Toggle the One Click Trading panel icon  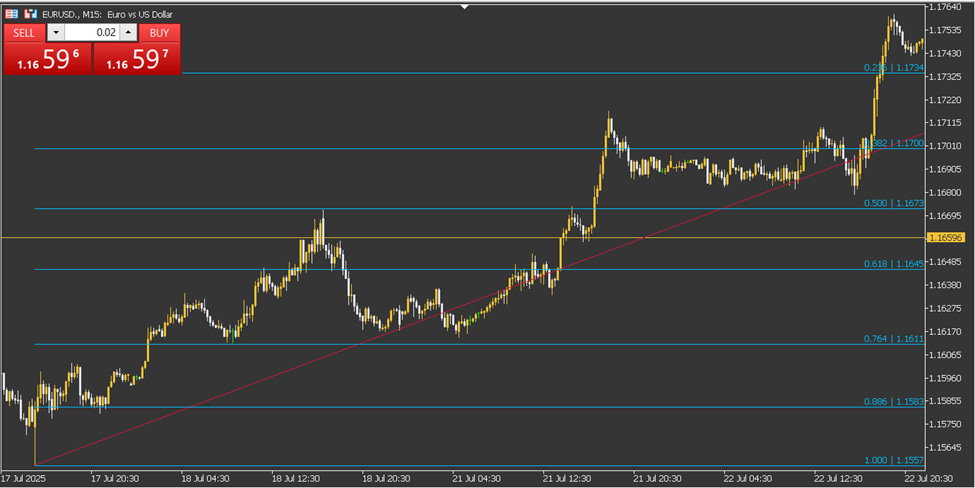pos(12,14)
